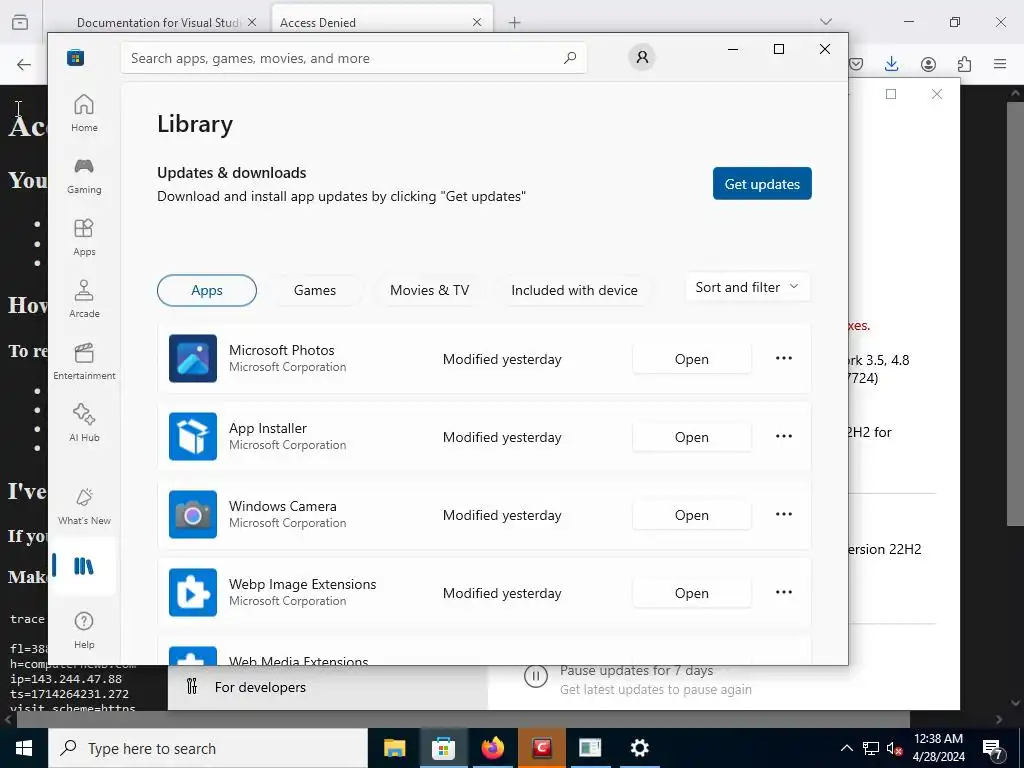This screenshot has width=1024, height=768.
Task: Open Firefox account icon in toolbar
Action: click(928, 64)
